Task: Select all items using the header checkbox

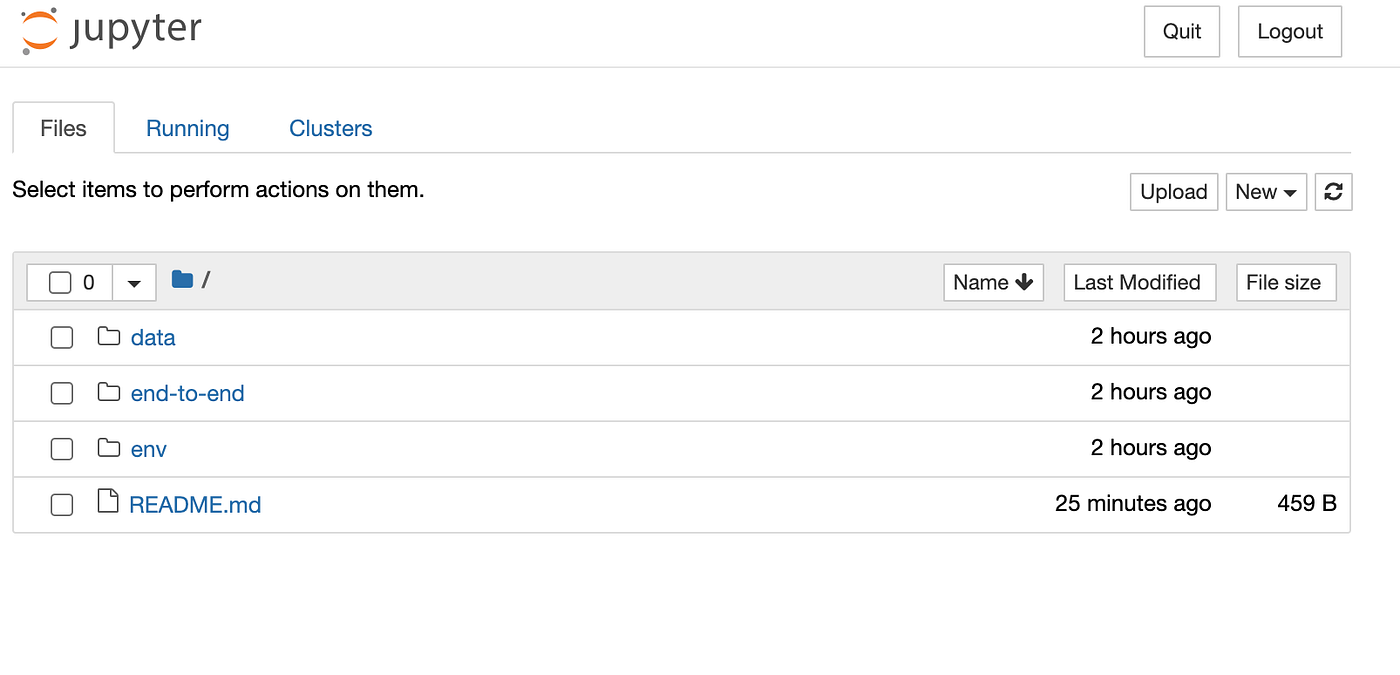Action: [x=61, y=282]
